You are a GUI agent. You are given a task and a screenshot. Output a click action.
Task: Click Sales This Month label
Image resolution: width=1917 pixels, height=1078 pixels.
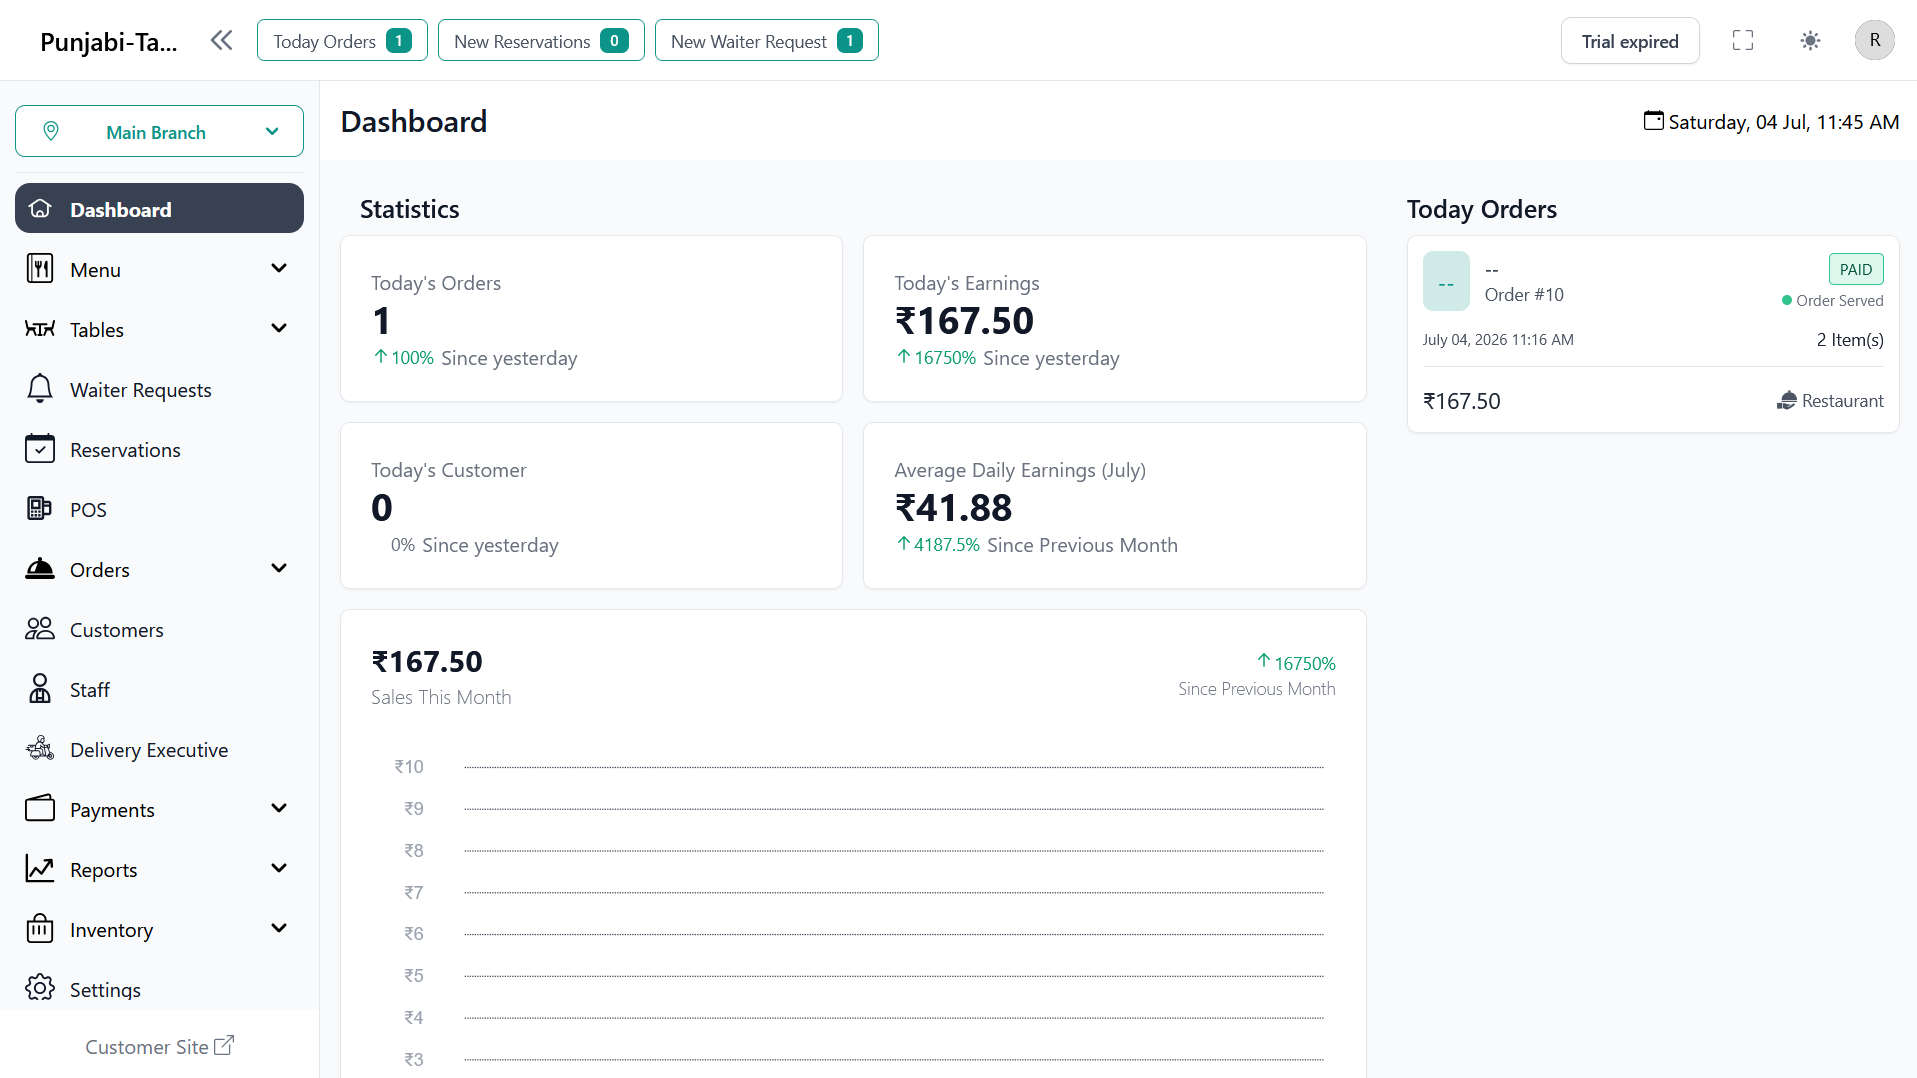click(441, 697)
